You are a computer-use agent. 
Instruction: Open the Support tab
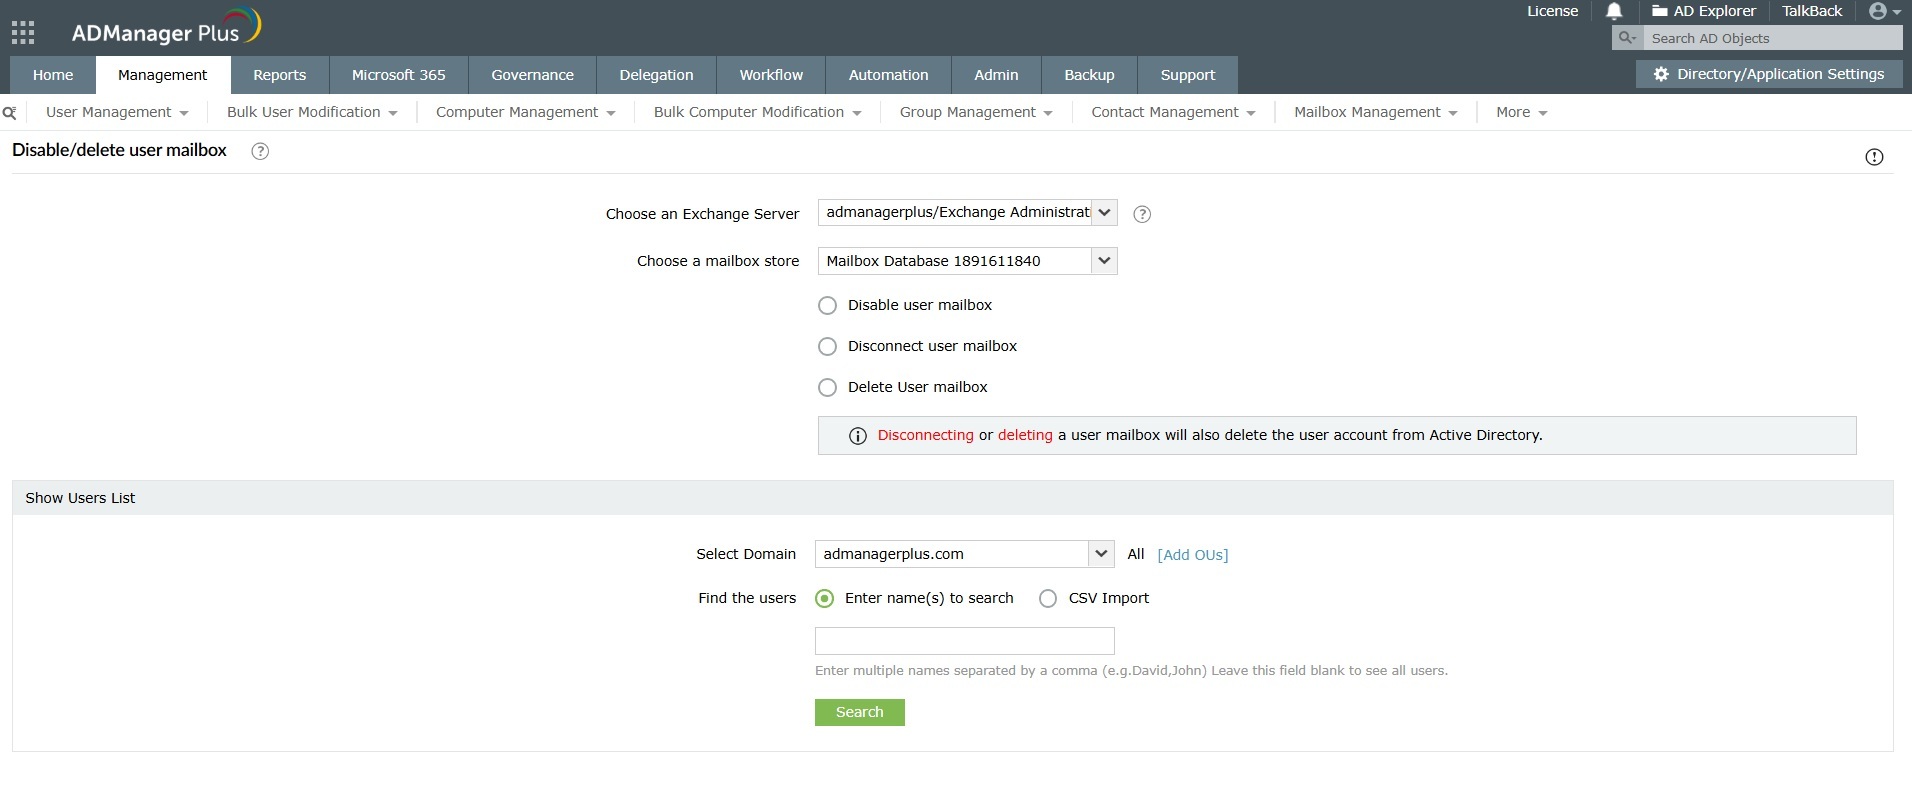1188,75
